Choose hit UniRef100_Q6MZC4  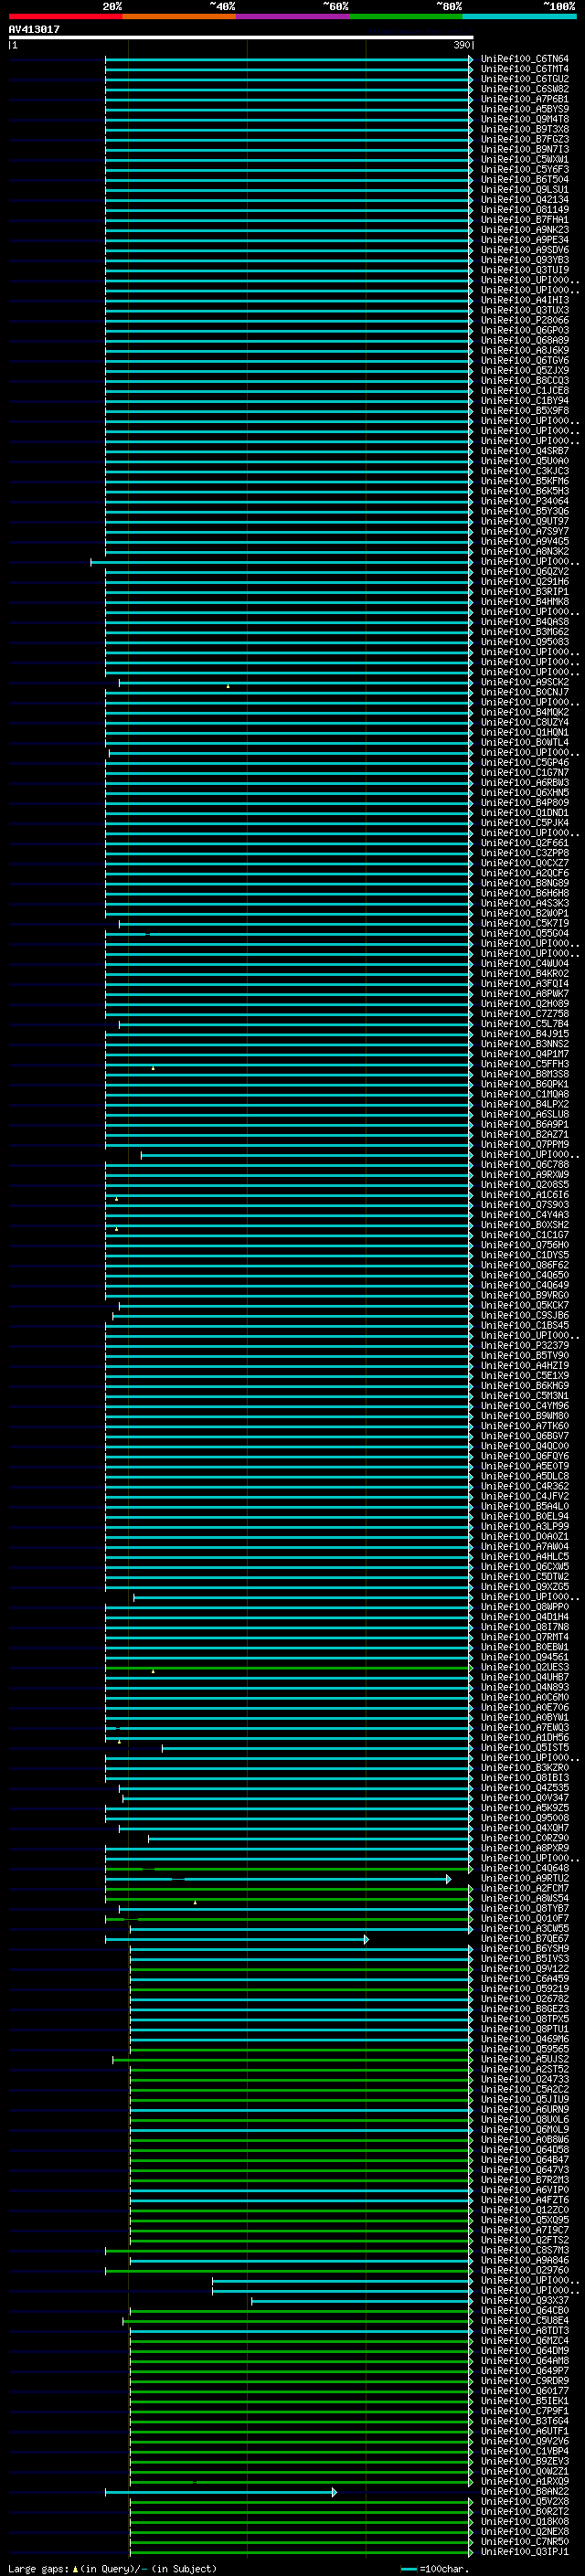tap(525, 2340)
